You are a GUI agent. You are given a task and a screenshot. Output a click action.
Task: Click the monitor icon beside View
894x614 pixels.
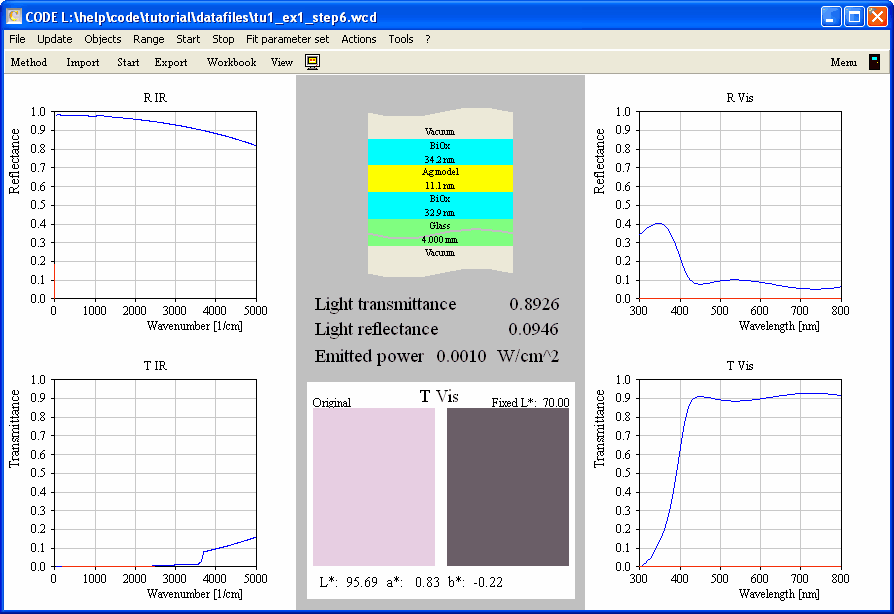[x=312, y=62]
